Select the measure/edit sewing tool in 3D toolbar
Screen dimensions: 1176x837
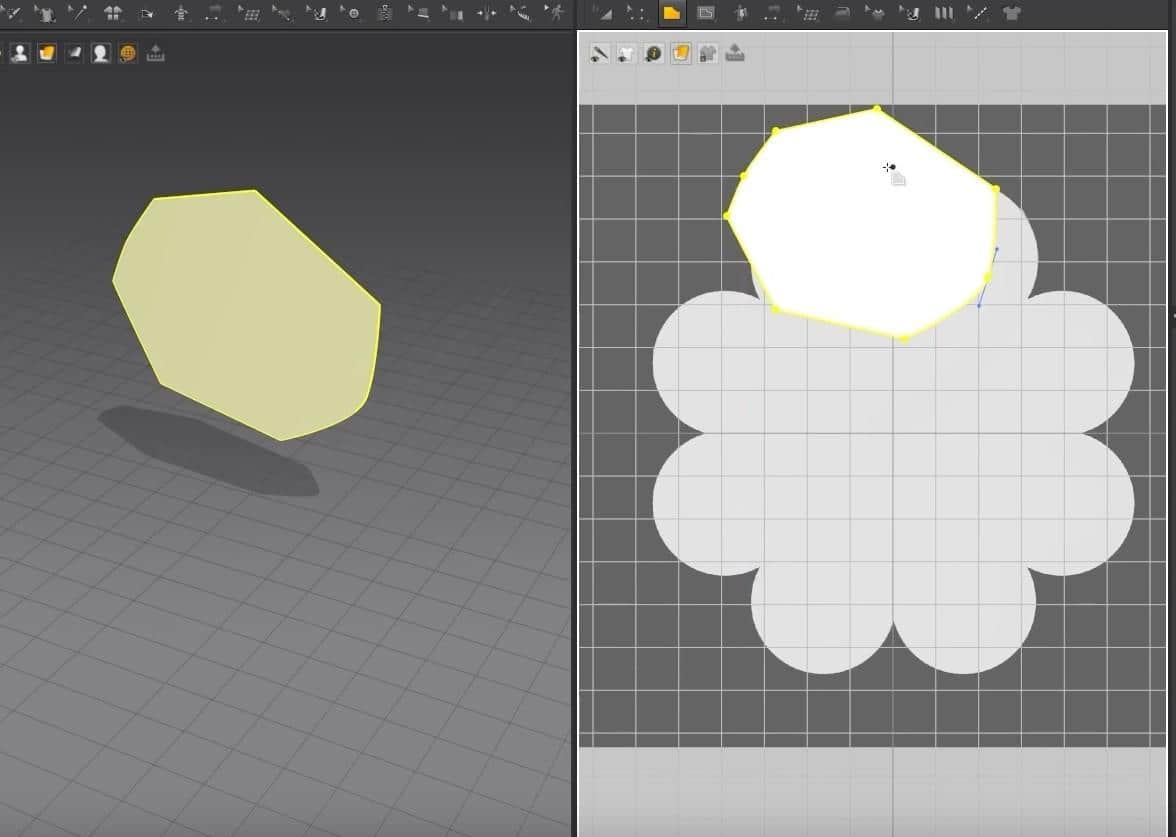click(x=214, y=13)
